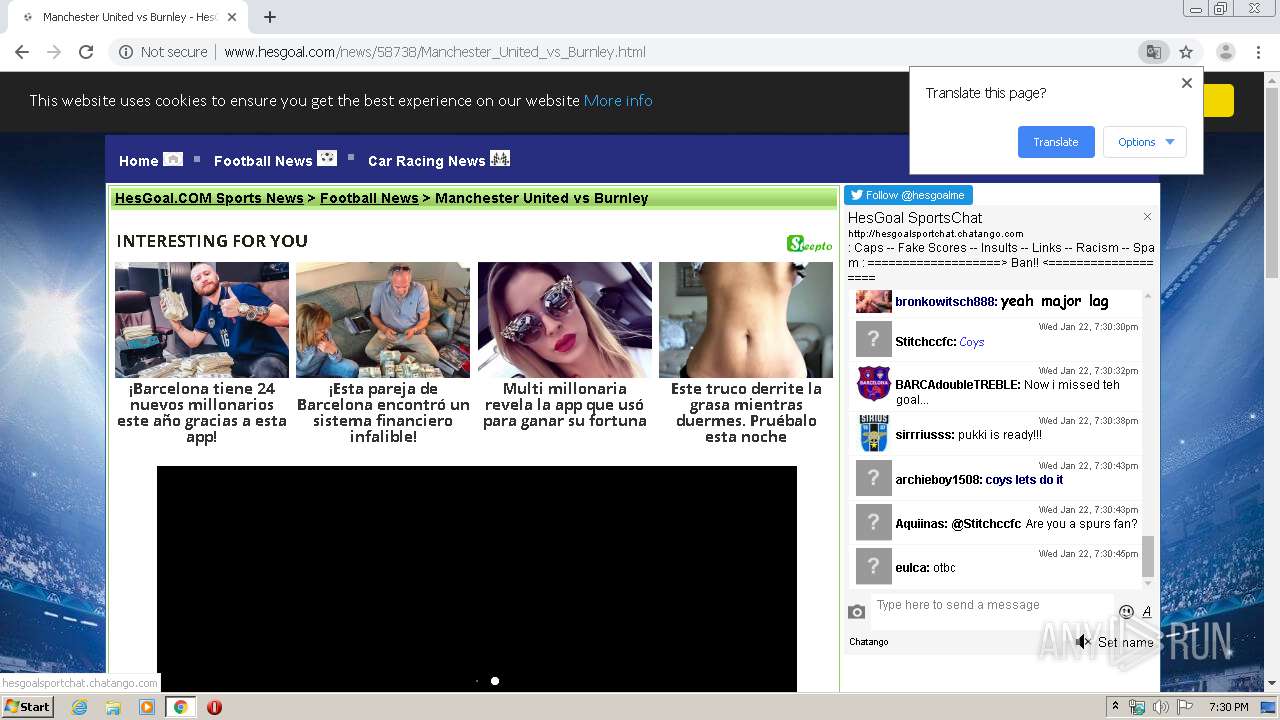Click the video player area
The width and height of the screenshot is (1280, 720).
(x=477, y=578)
